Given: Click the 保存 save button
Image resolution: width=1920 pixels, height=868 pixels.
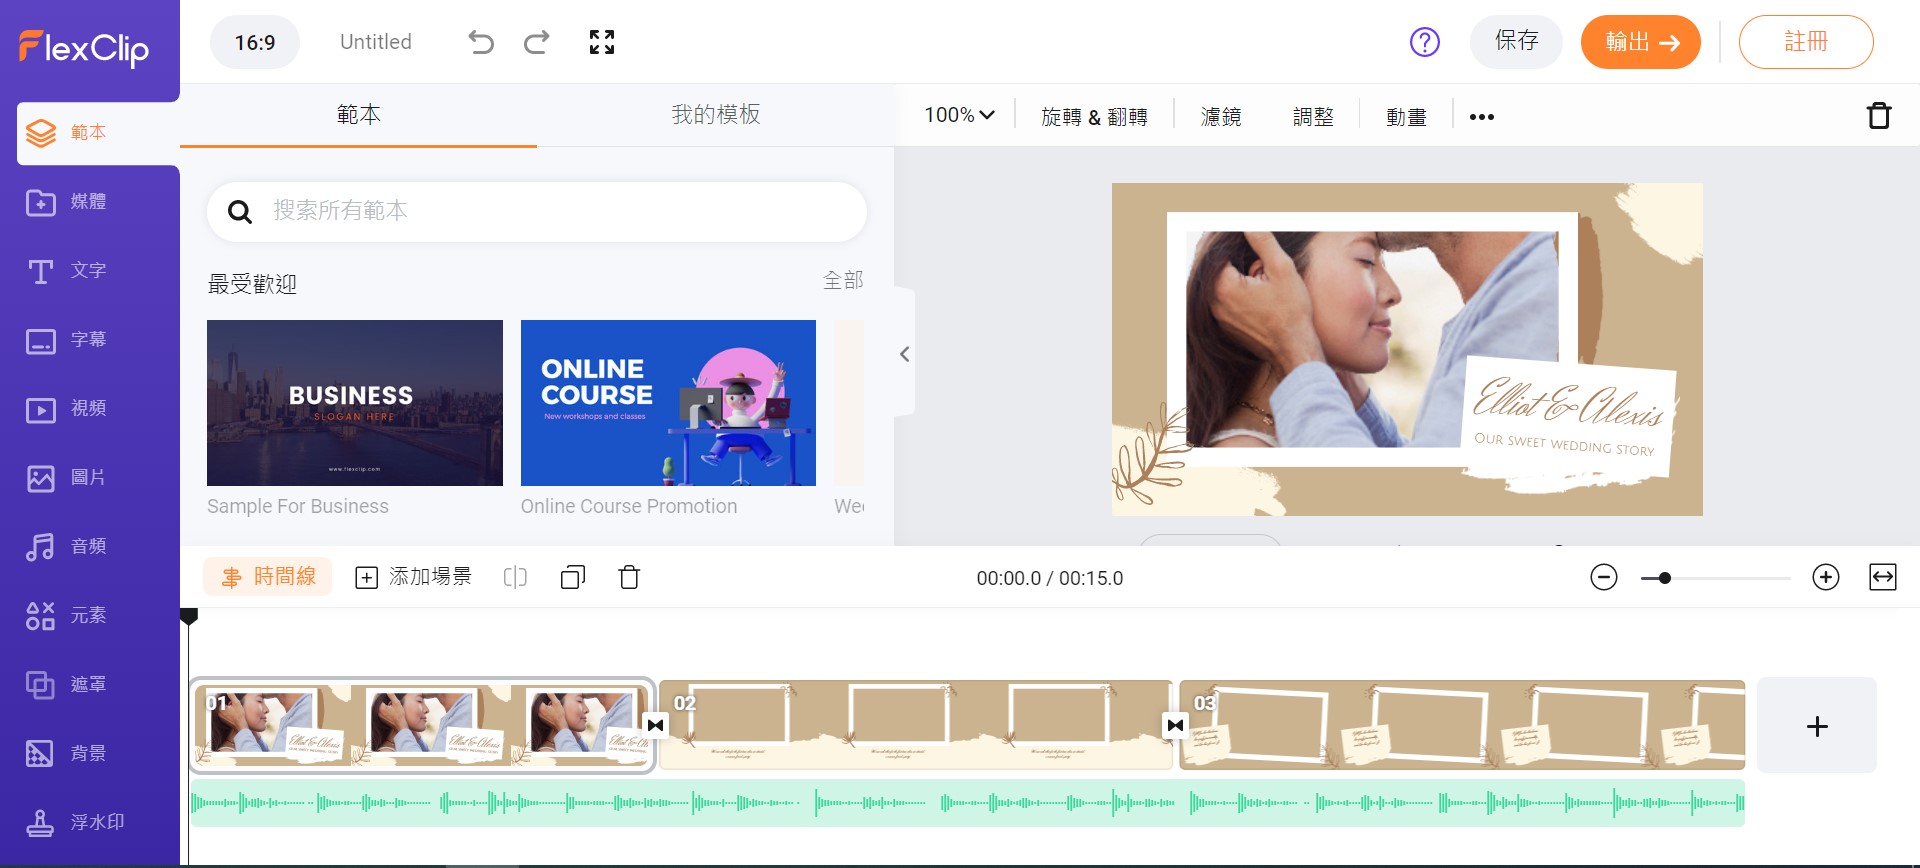Looking at the screenshot, I should pyautogui.click(x=1516, y=42).
